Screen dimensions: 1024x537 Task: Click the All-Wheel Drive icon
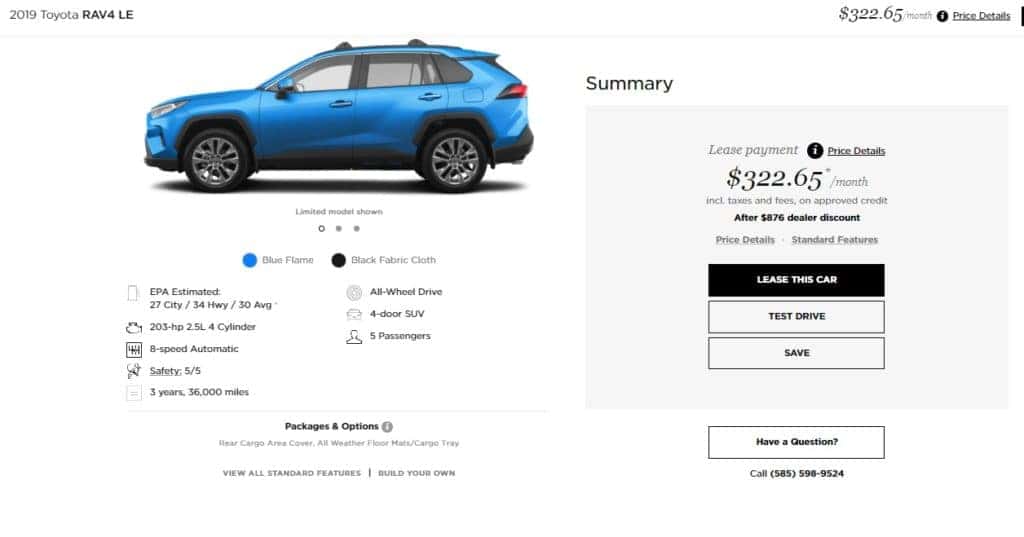(x=354, y=293)
